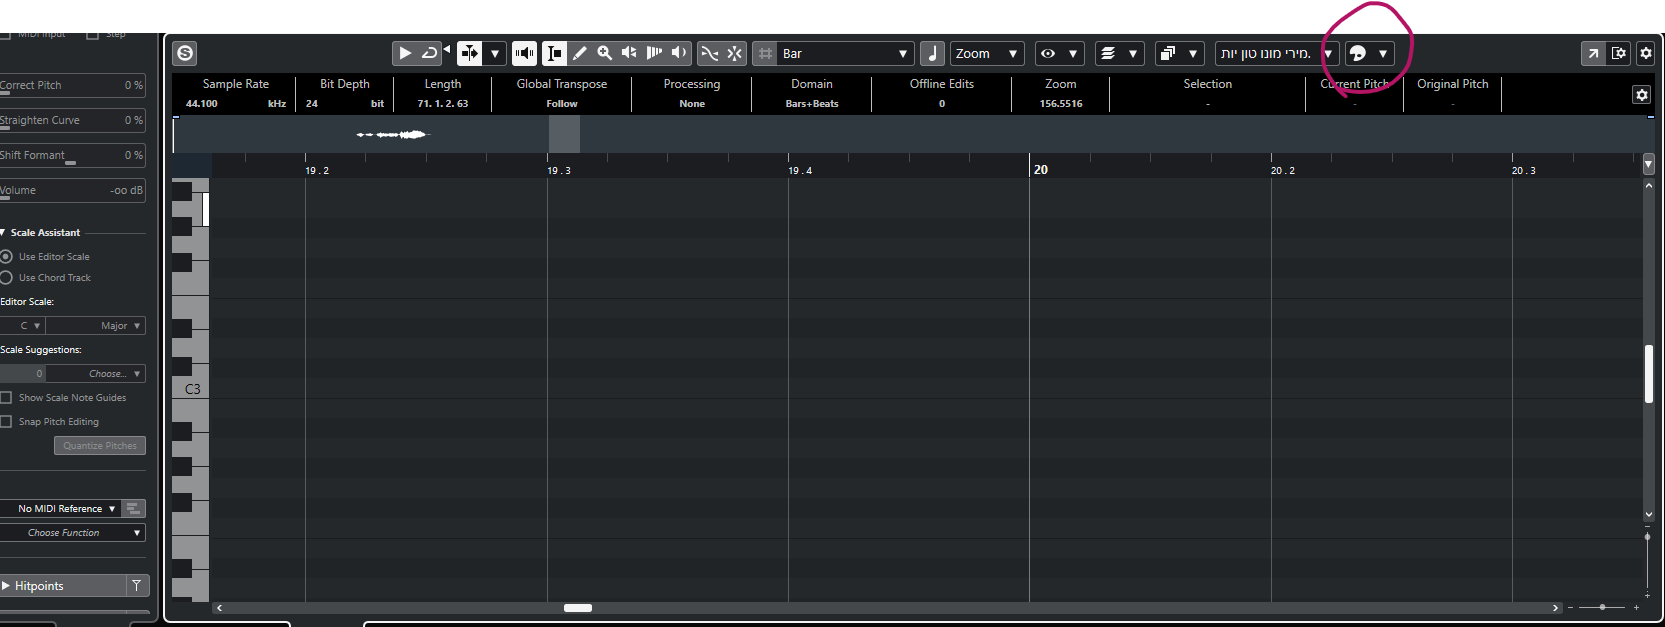Select the Draw pencil tool
The height and width of the screenshot is (627, 1665).
pyautogui.click(x=579, y=53)
